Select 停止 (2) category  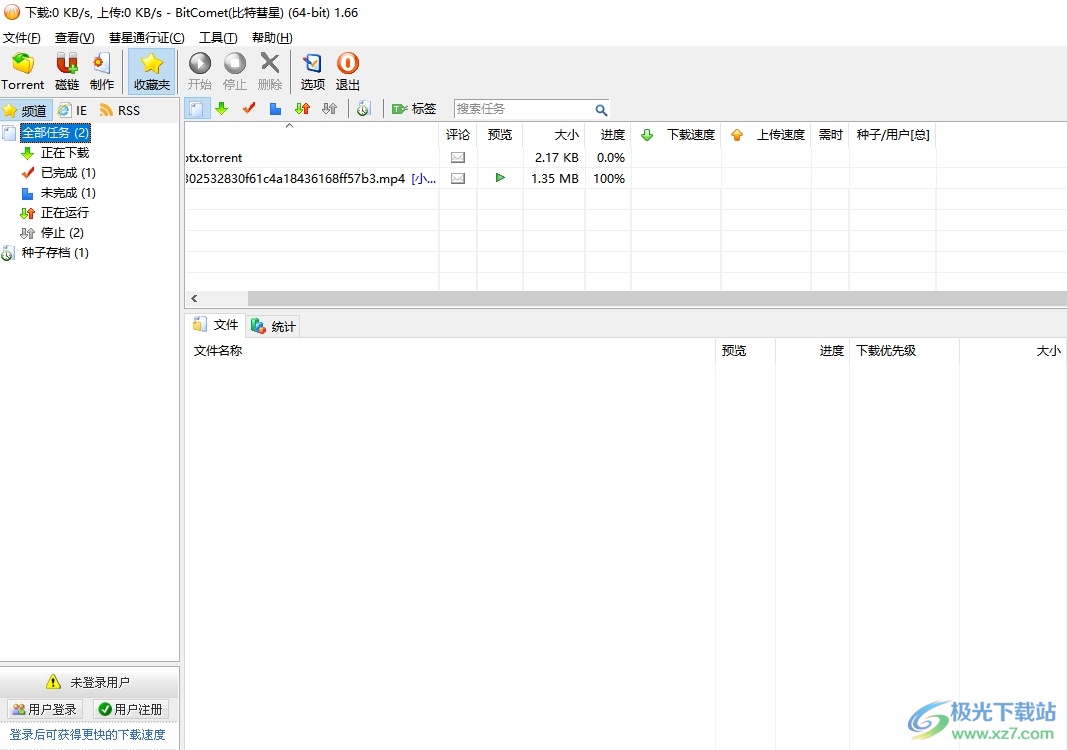[62, 233]
